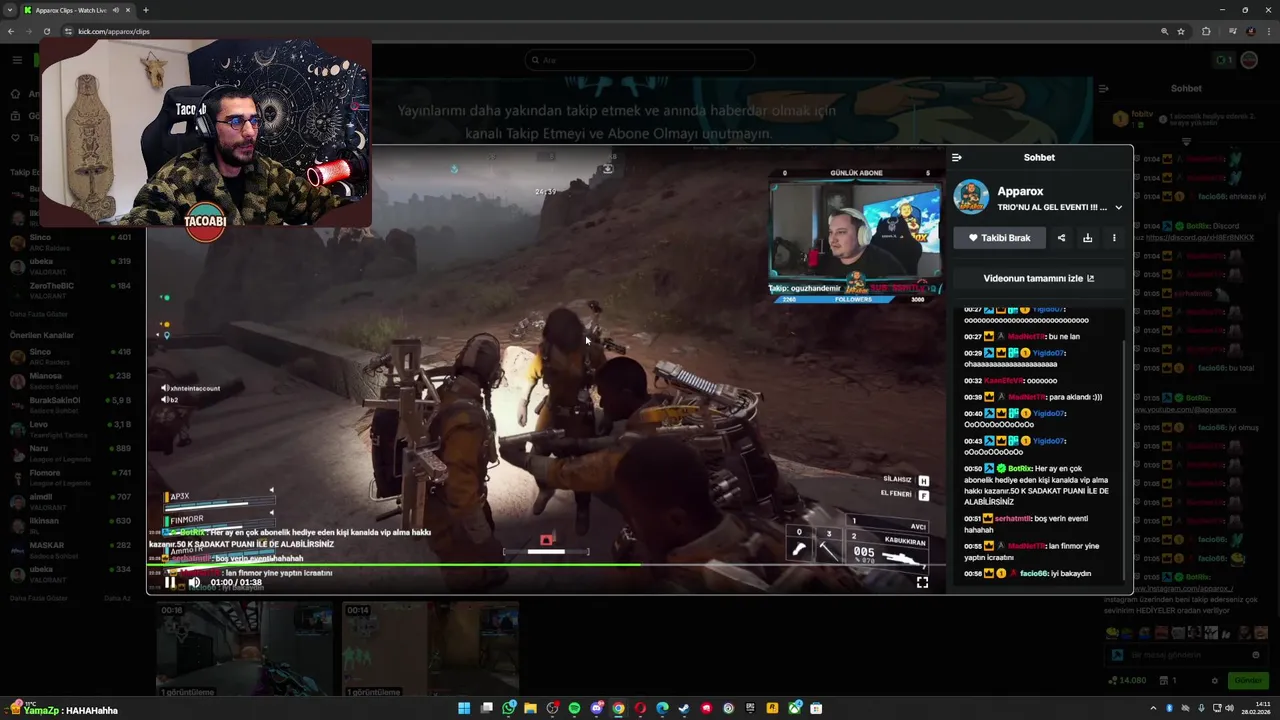Open Videonun tamamını izle link
This screenshot has width=1280, height=720.
coord(1039,278)
